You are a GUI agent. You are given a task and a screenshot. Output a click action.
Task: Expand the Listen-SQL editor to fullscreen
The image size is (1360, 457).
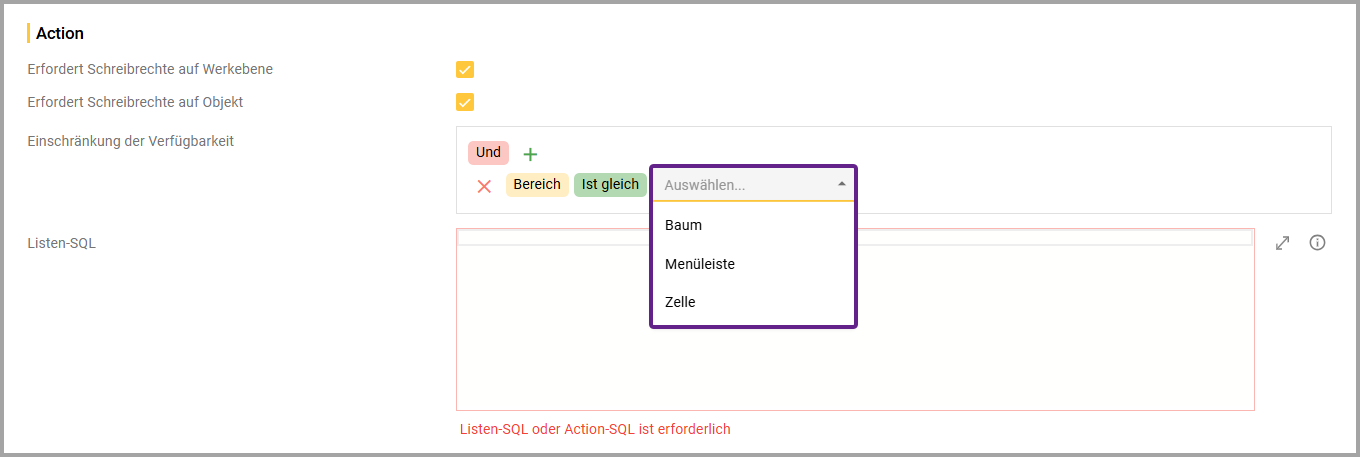coord(1283,243)
